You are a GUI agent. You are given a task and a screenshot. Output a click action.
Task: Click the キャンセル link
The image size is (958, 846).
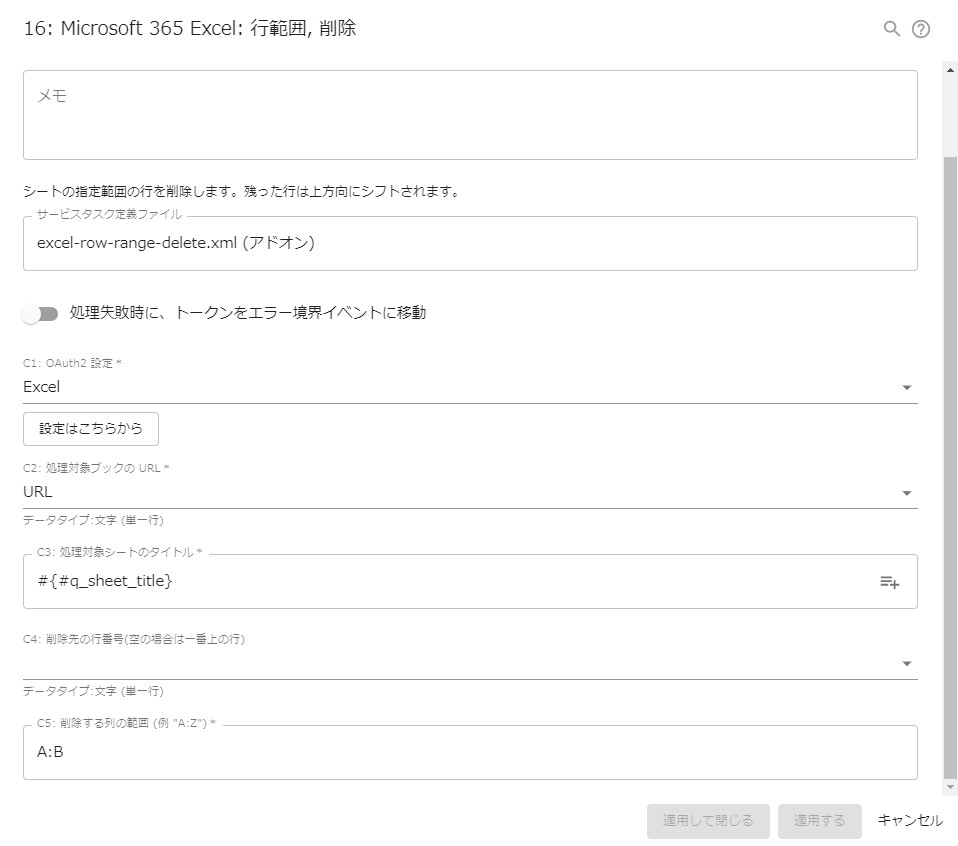point(908,820)
